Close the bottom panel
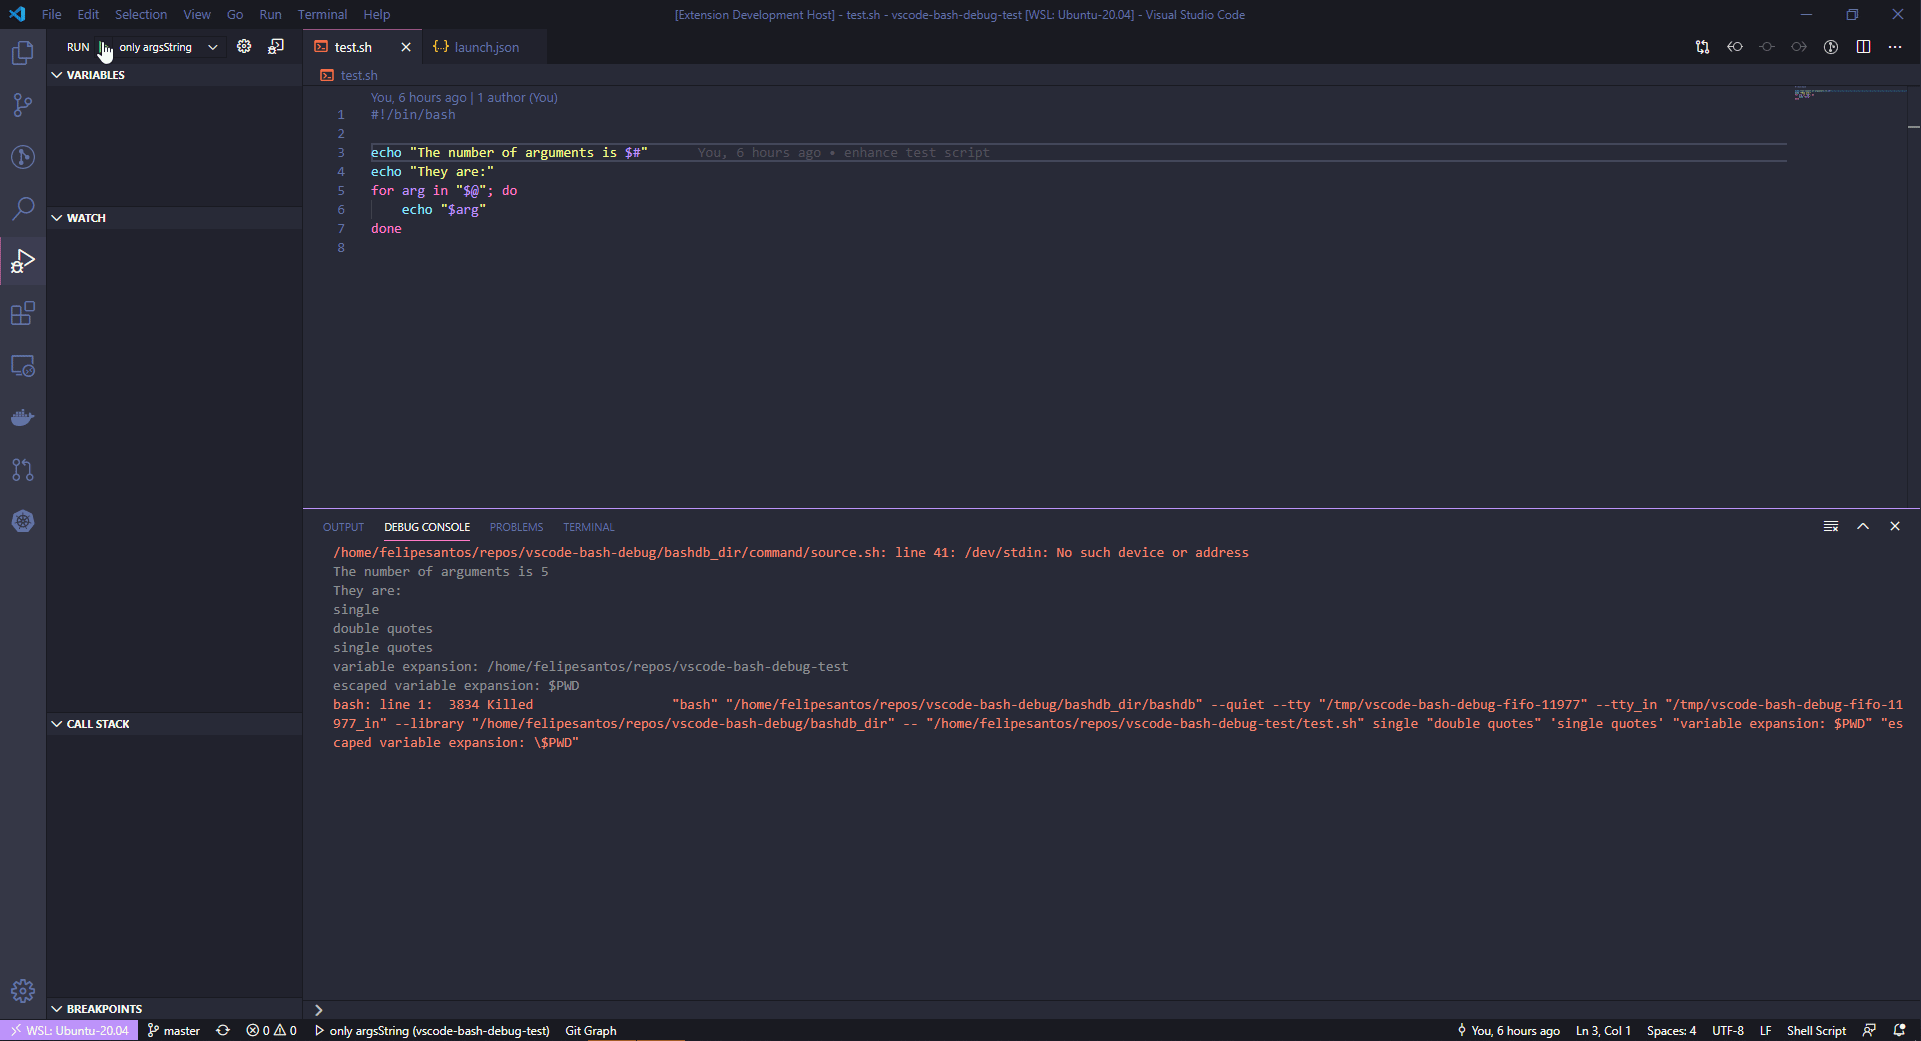The width and height of the screenshot is (1921, 1041). pos(1895,526)
